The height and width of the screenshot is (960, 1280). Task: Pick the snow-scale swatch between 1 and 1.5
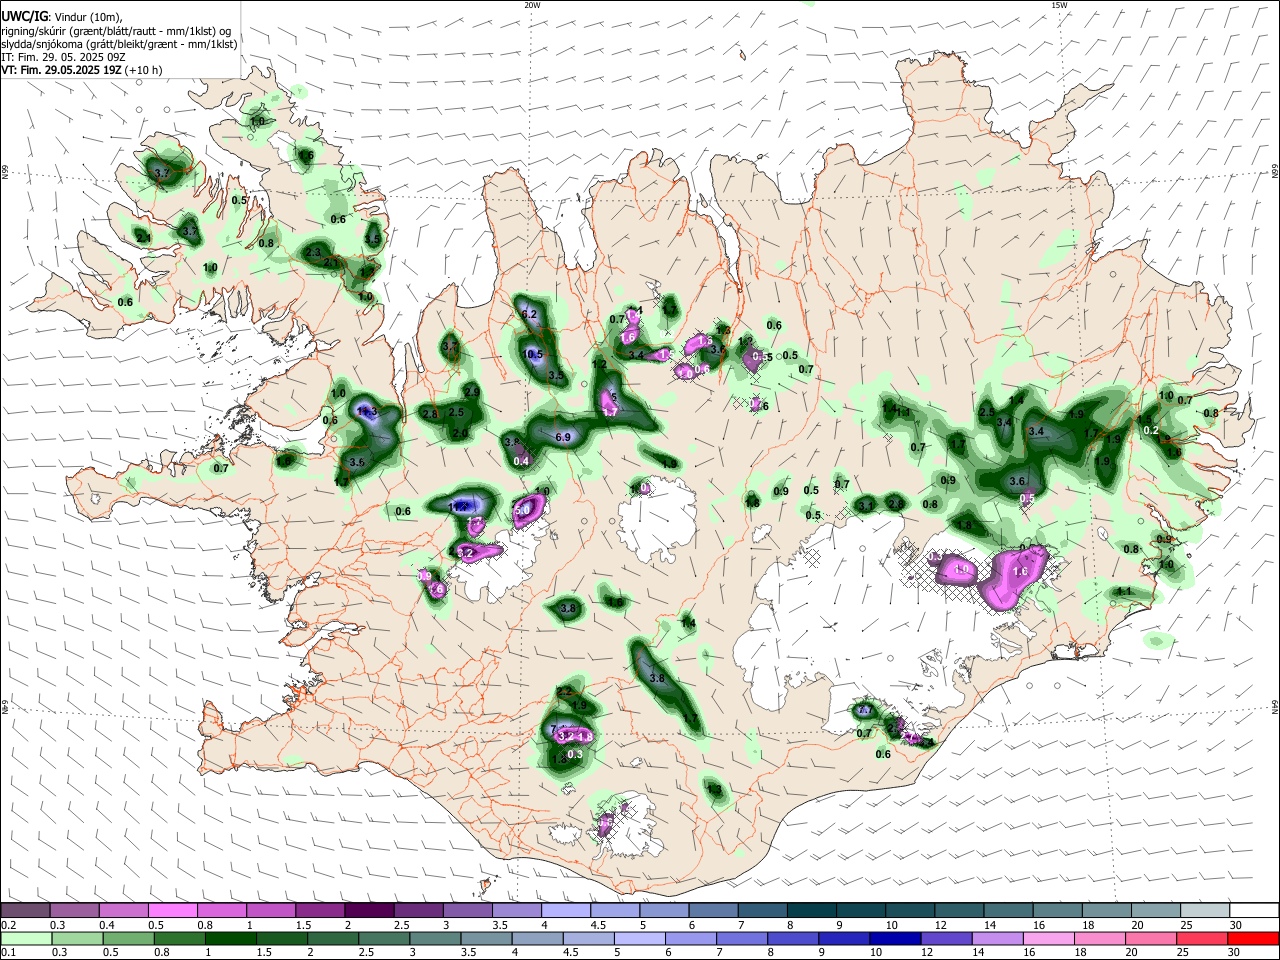(x=270, y=911)
